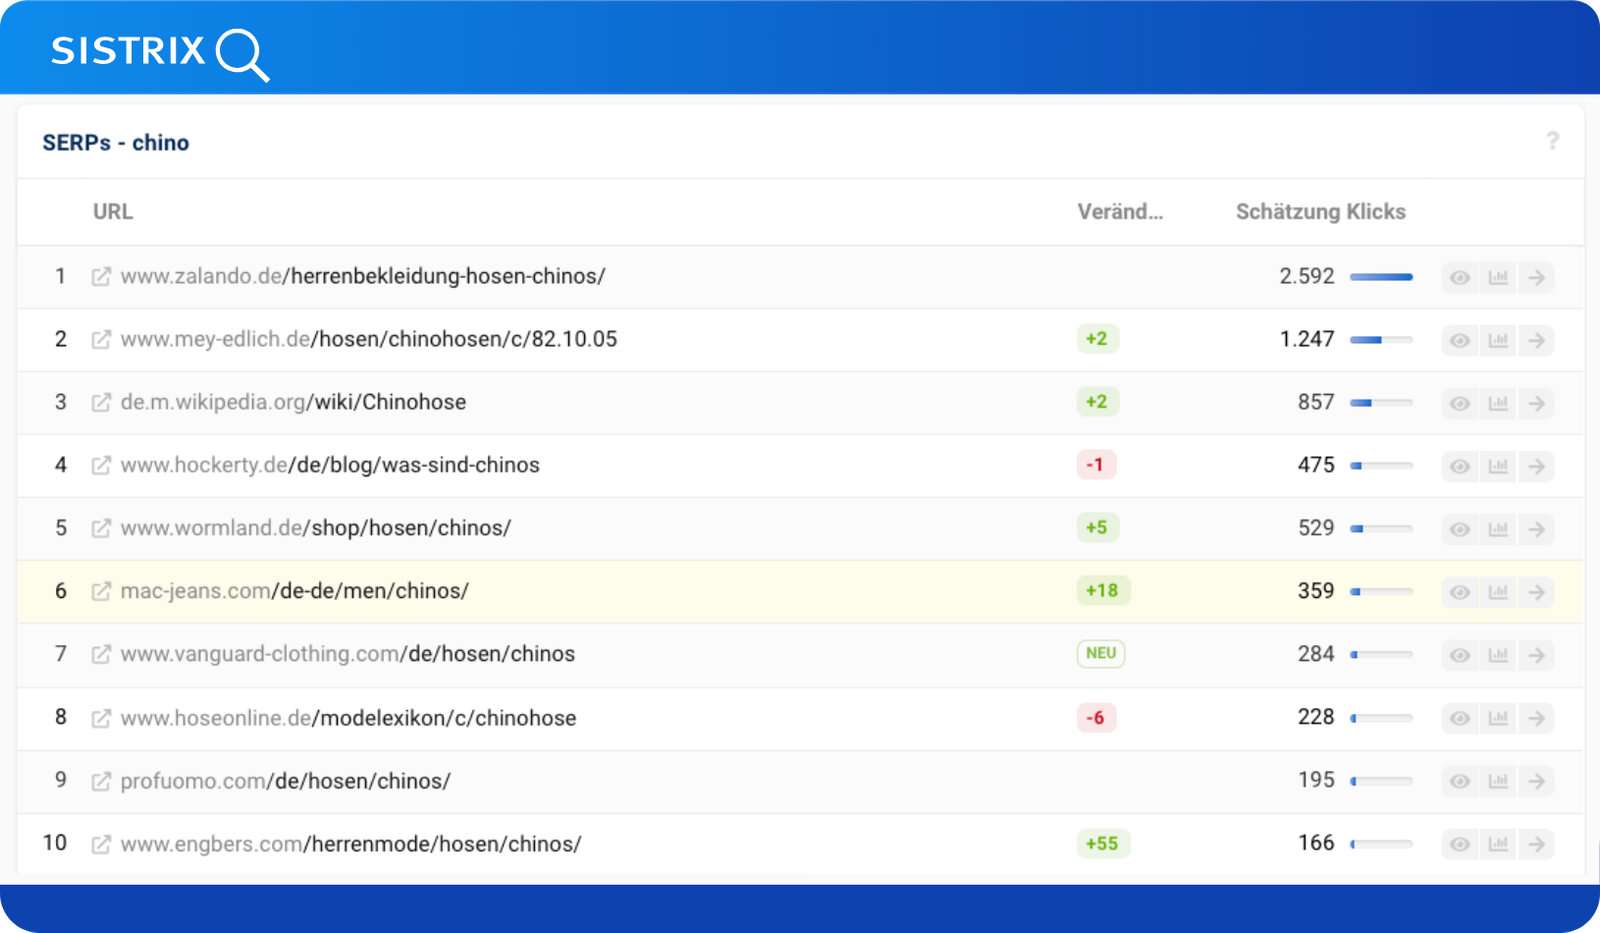Click chart icon in mey-edlich.de row
Screen dimensions: 1600x933
[x=1498, y=340]
